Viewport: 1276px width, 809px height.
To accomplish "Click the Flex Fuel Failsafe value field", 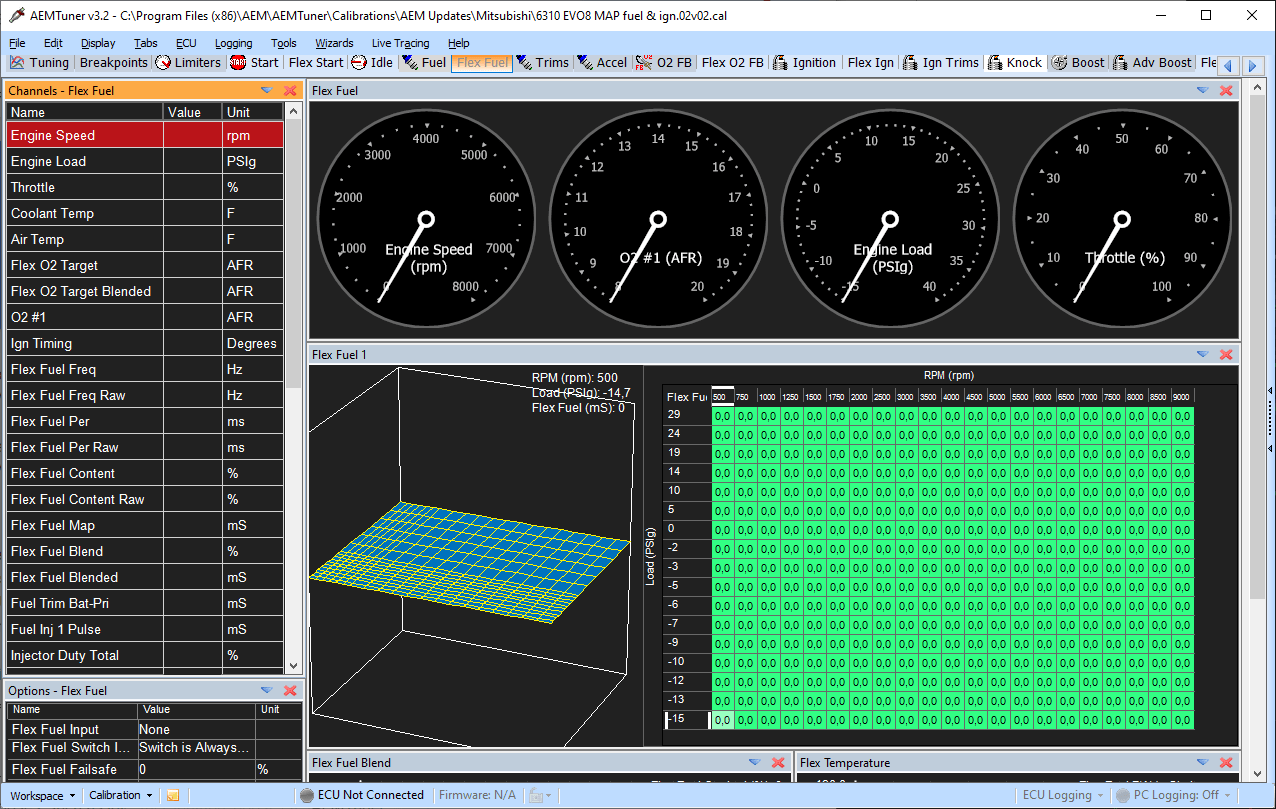I will [196, 769].
